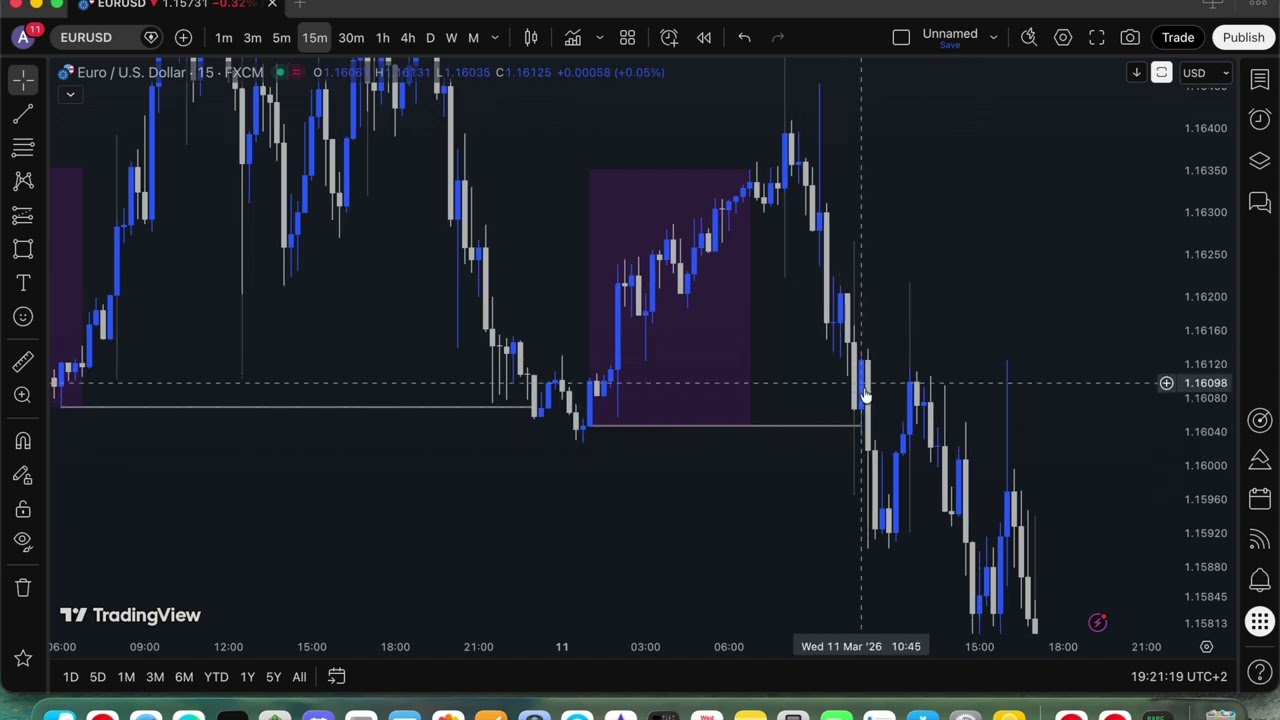This screenshot has height=720, width=1280.
Task: Open the layout setup square icon
Action: 901,37
